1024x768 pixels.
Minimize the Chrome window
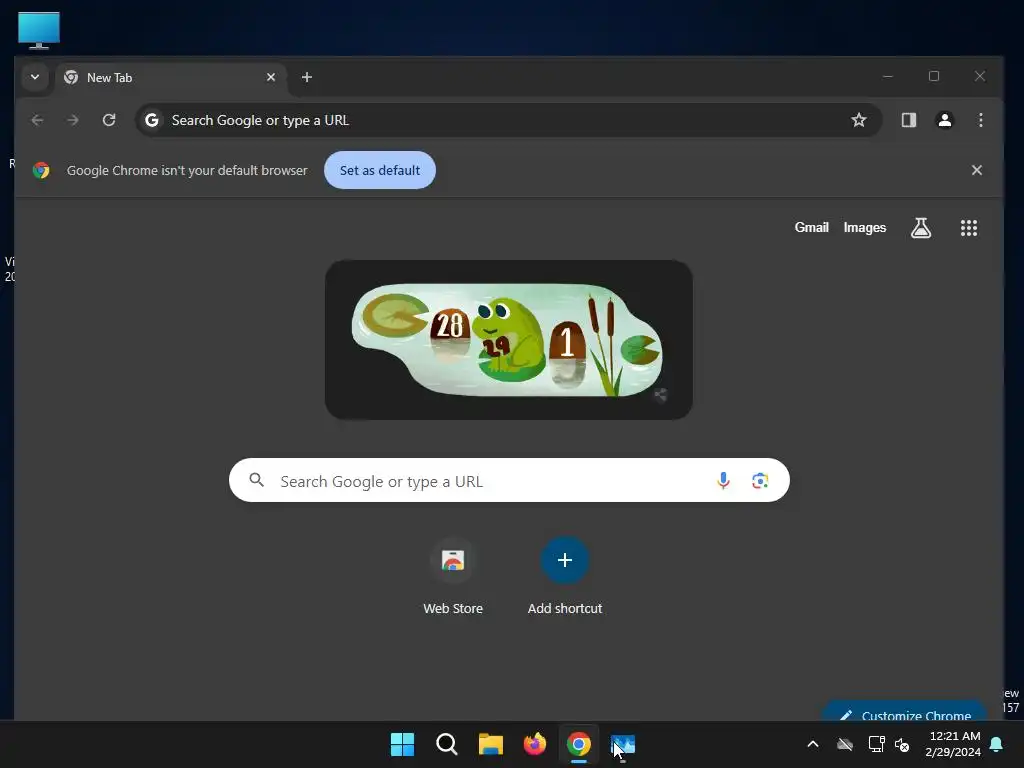(x=888, y=76)
